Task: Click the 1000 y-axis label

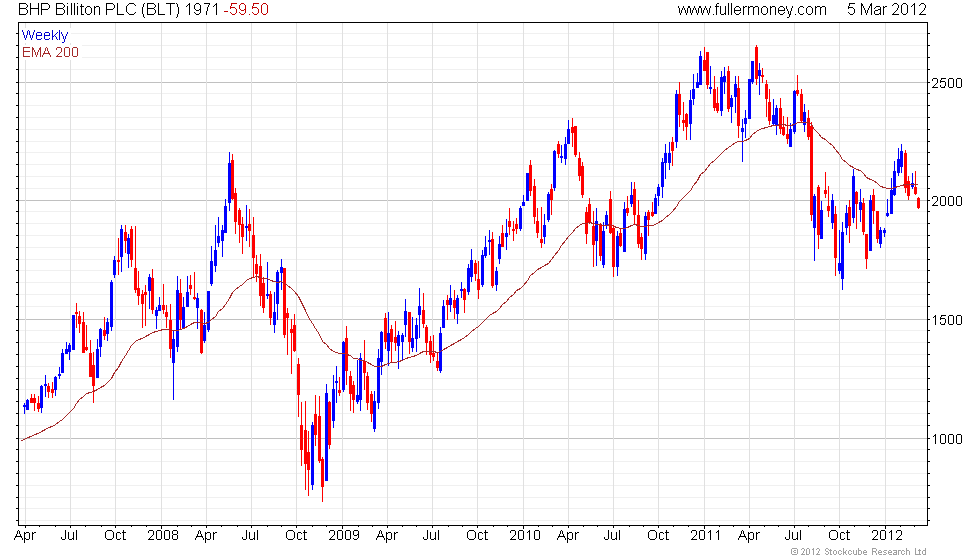Action: (x=946, y=439)
